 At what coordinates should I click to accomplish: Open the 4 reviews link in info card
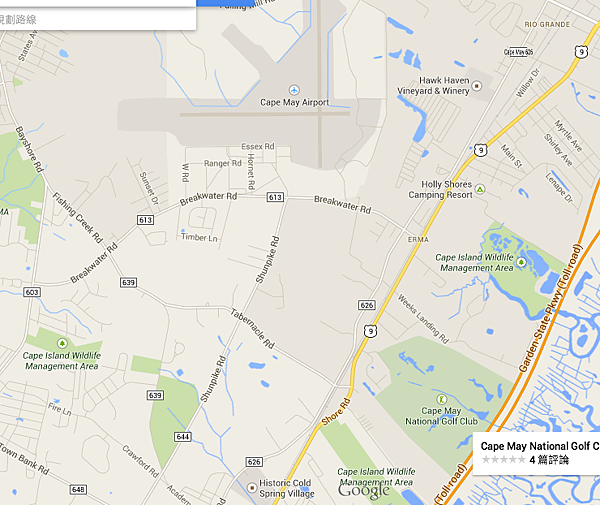[x=549, y=459]
